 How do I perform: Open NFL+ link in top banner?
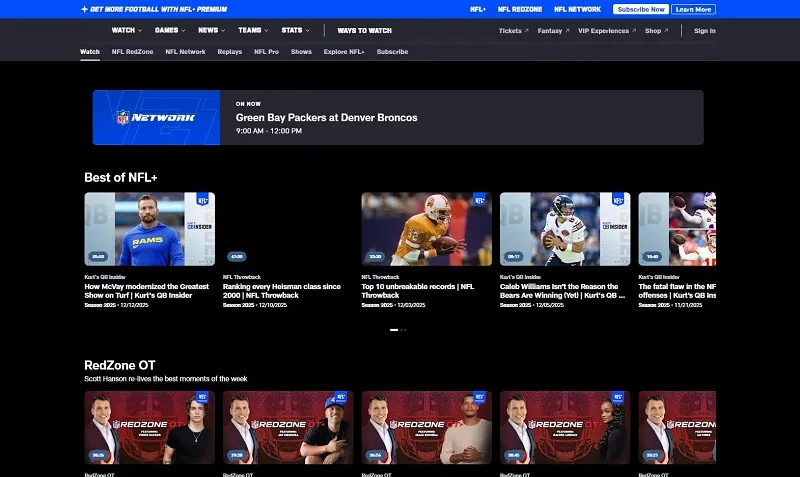click(x=478, y=9)
